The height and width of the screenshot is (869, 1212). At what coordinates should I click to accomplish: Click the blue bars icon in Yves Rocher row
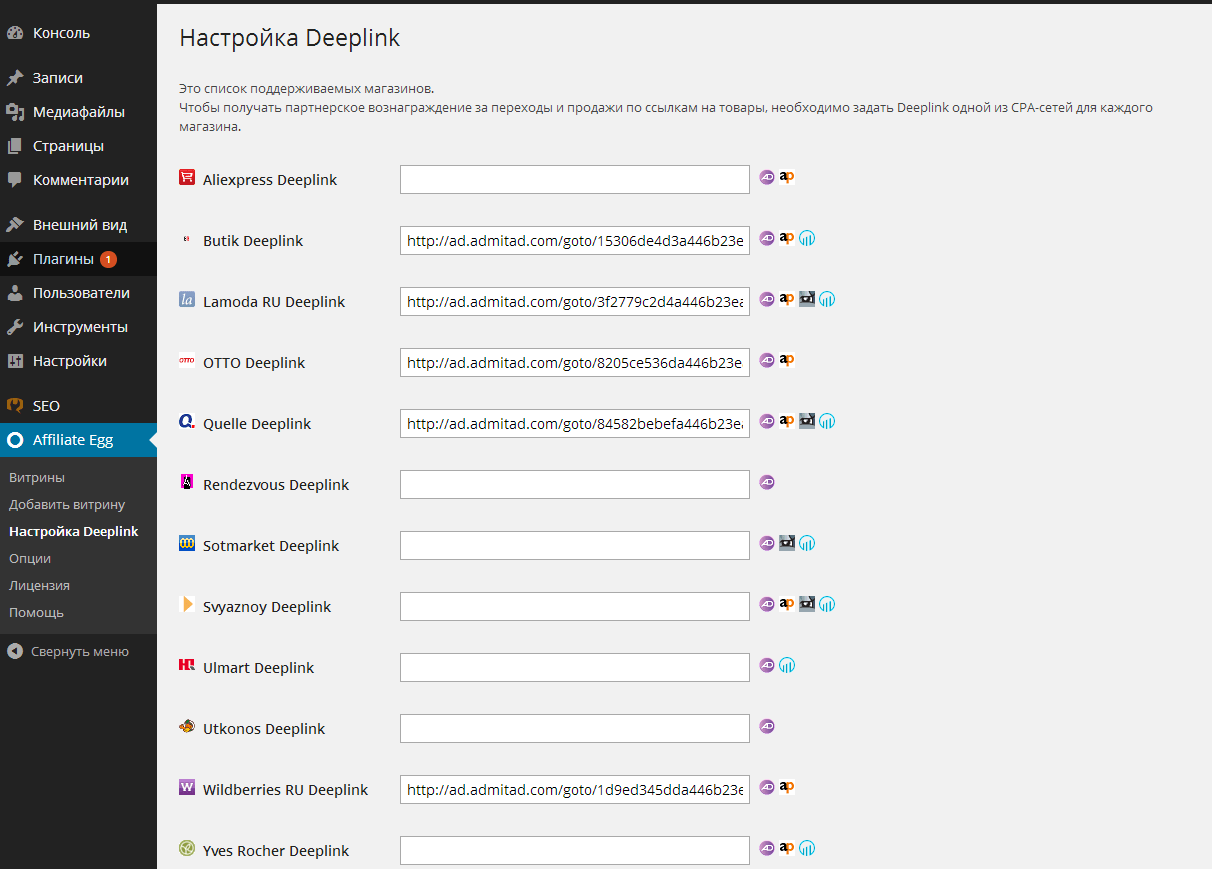point(807,848)
